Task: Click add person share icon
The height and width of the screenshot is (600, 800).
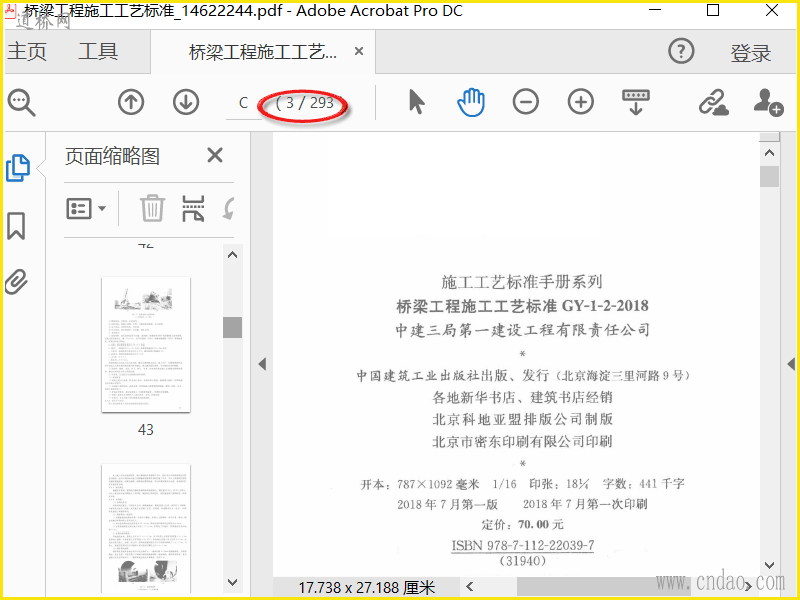Action: tap(768, 102)
